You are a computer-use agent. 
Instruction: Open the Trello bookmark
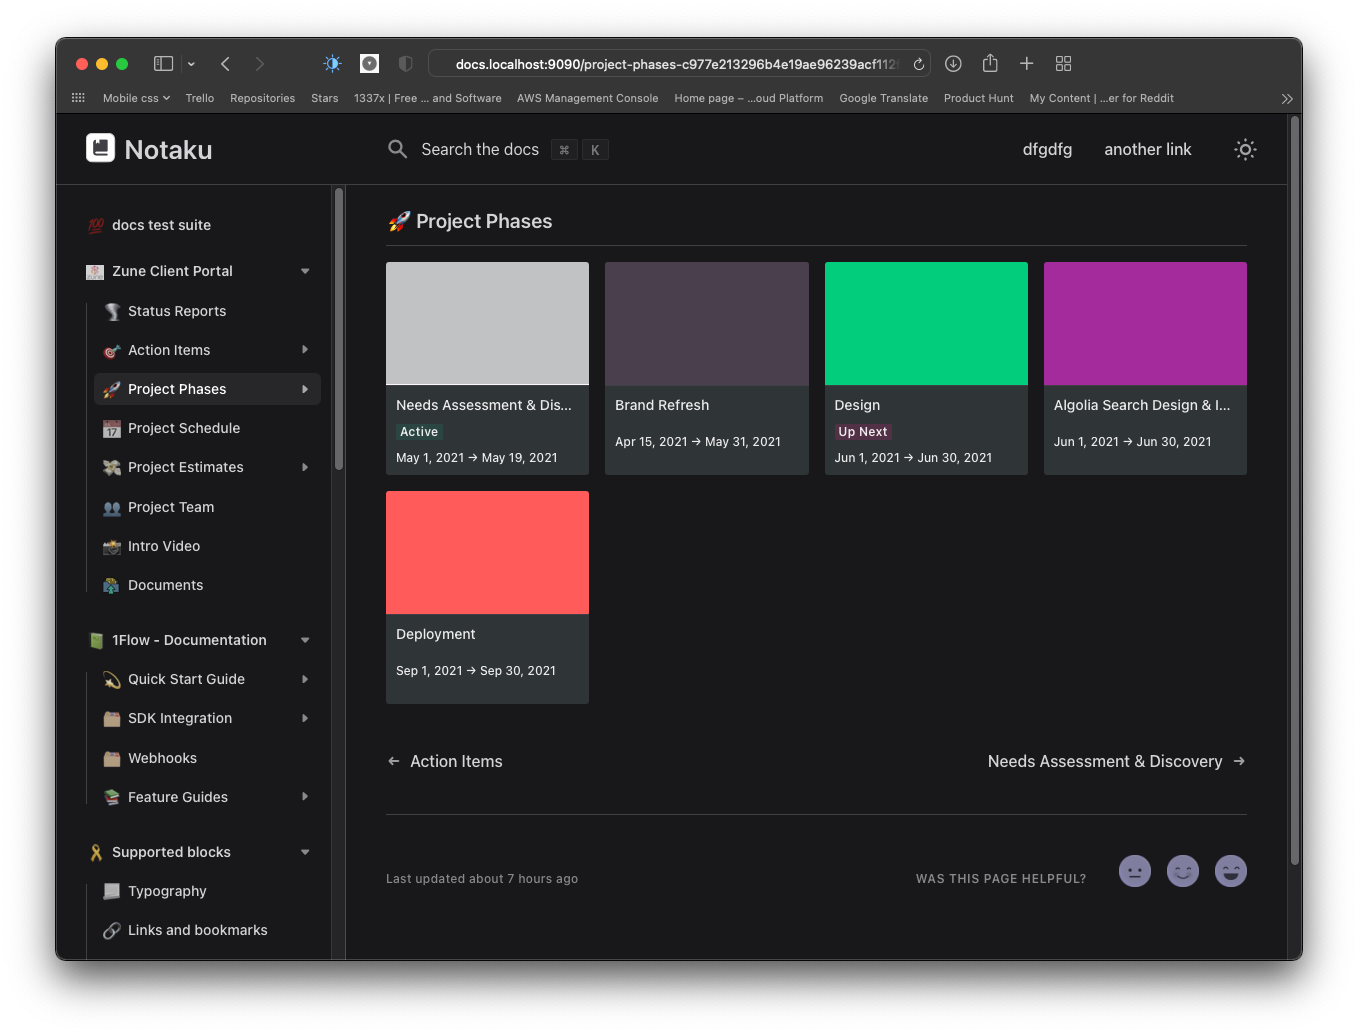pyautogui.click(x=199, y=98)
